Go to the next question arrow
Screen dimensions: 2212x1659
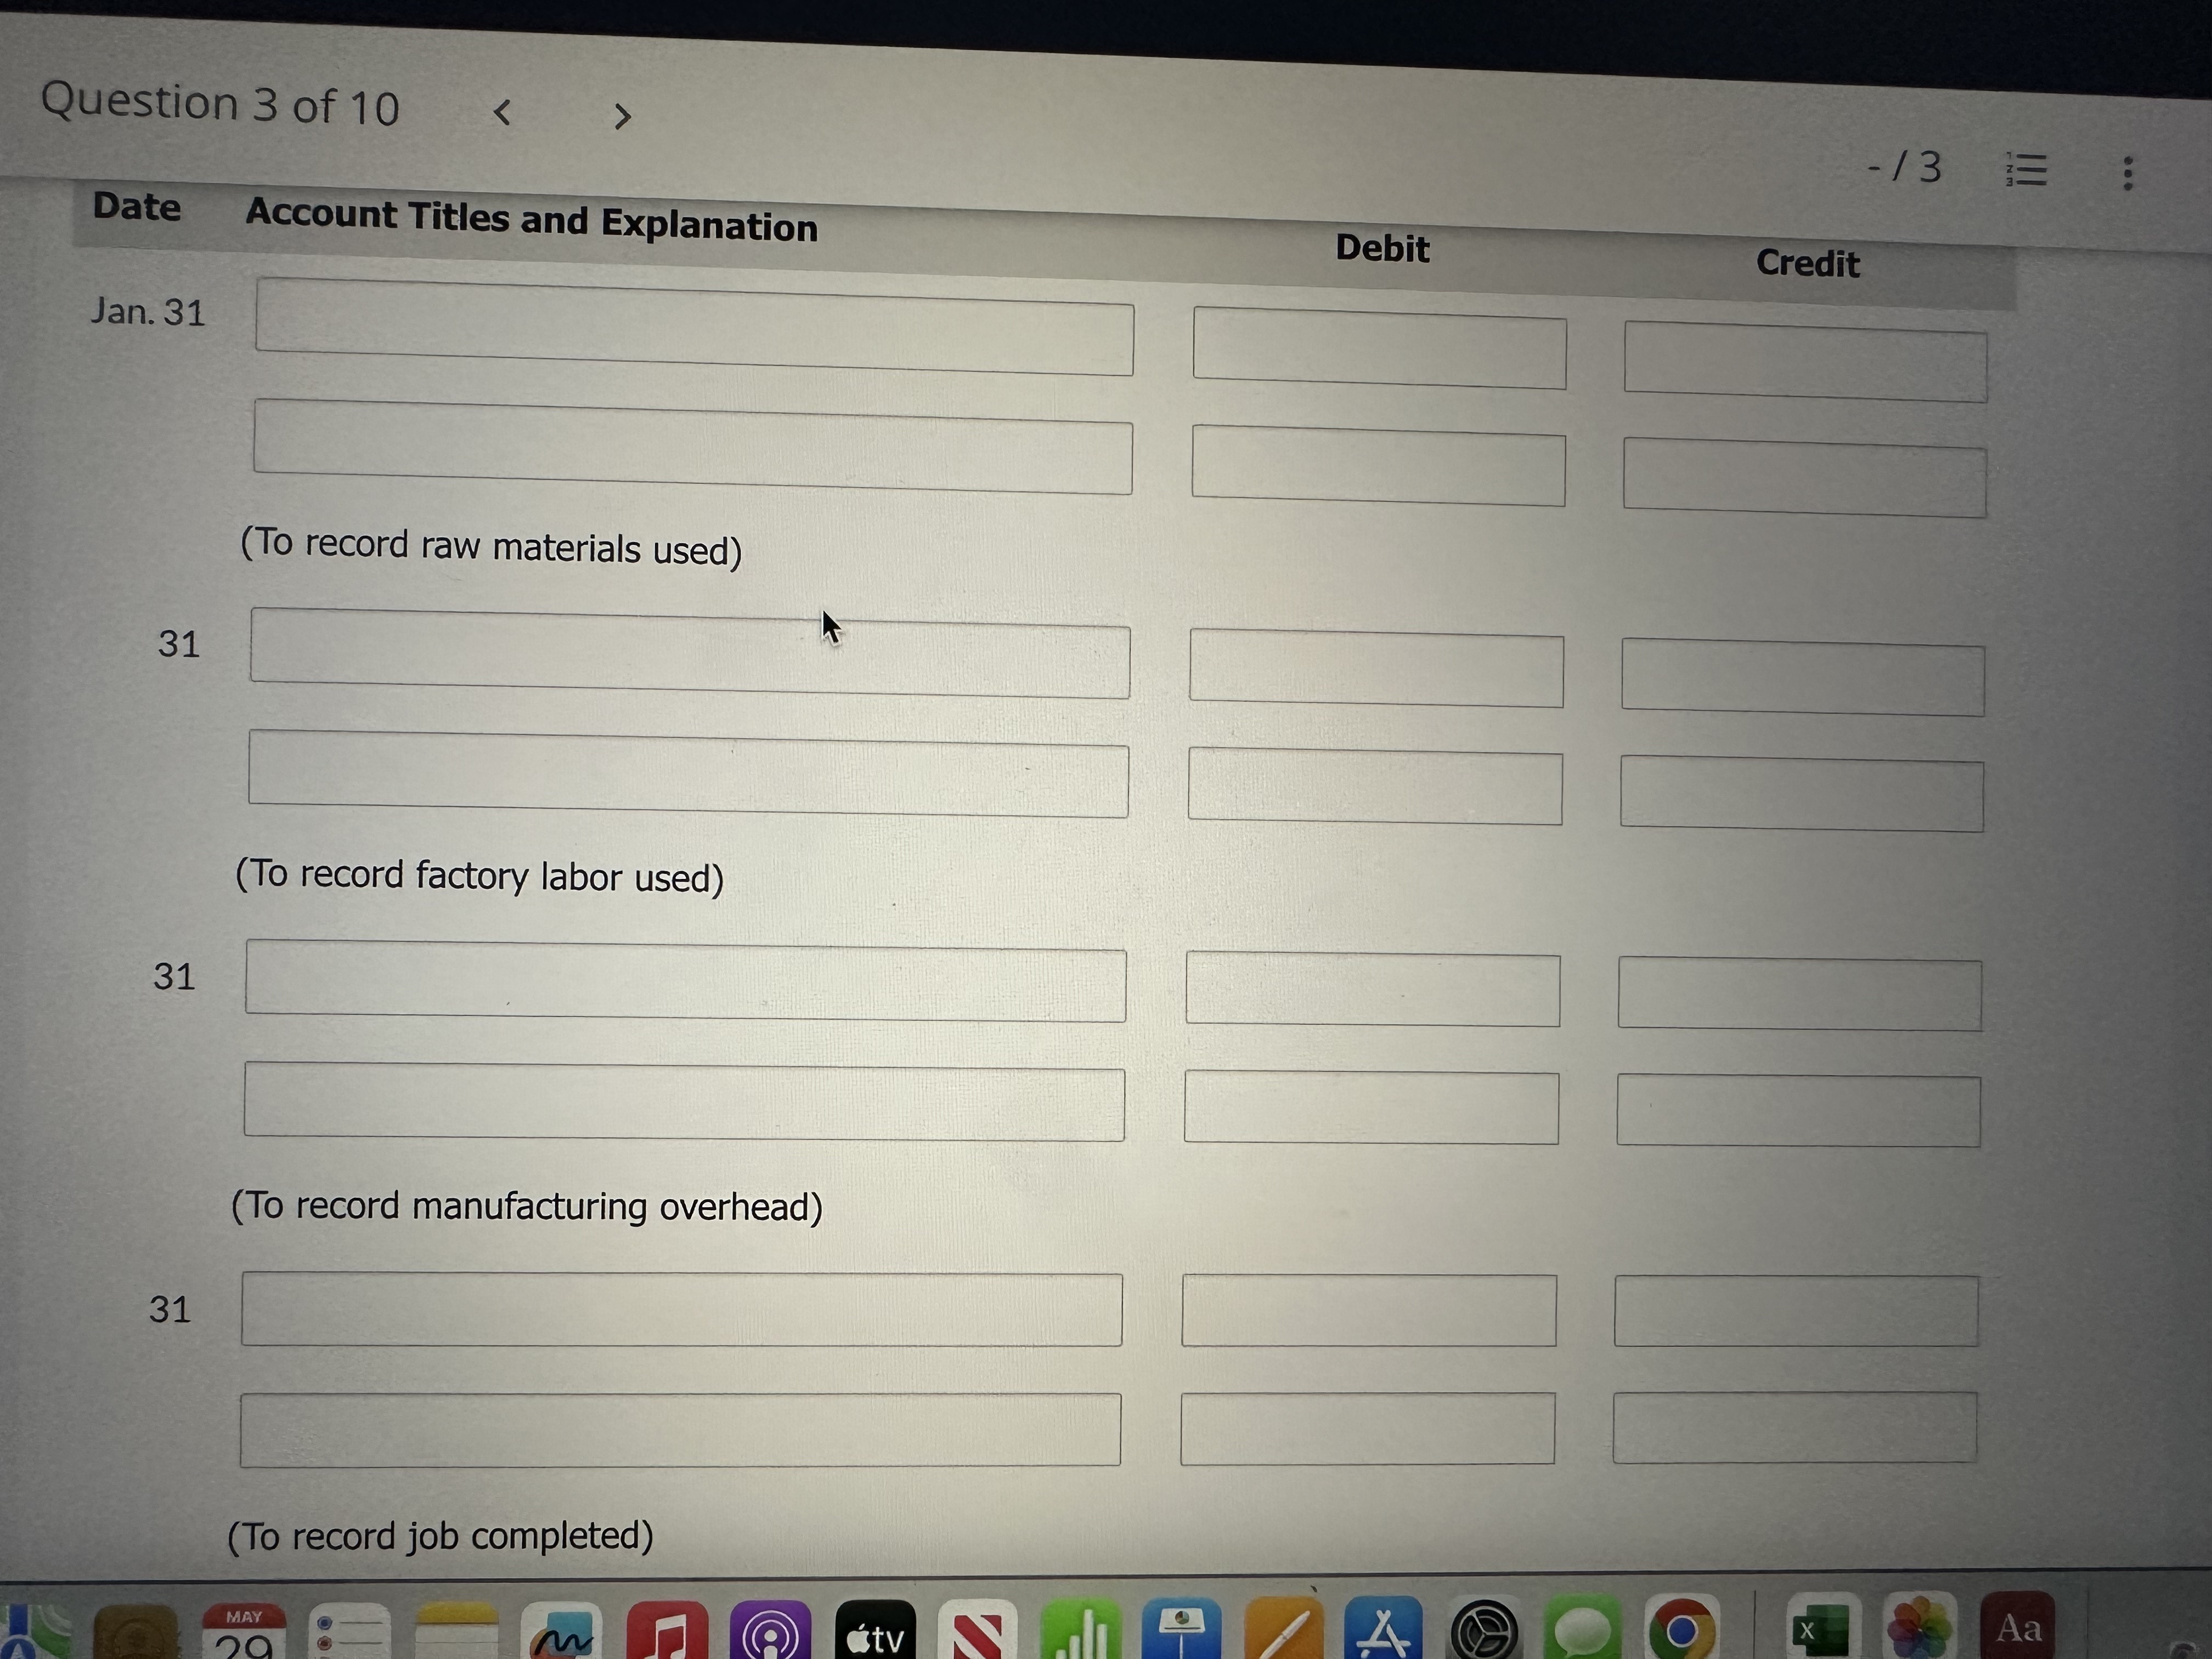tap(622, 117)
